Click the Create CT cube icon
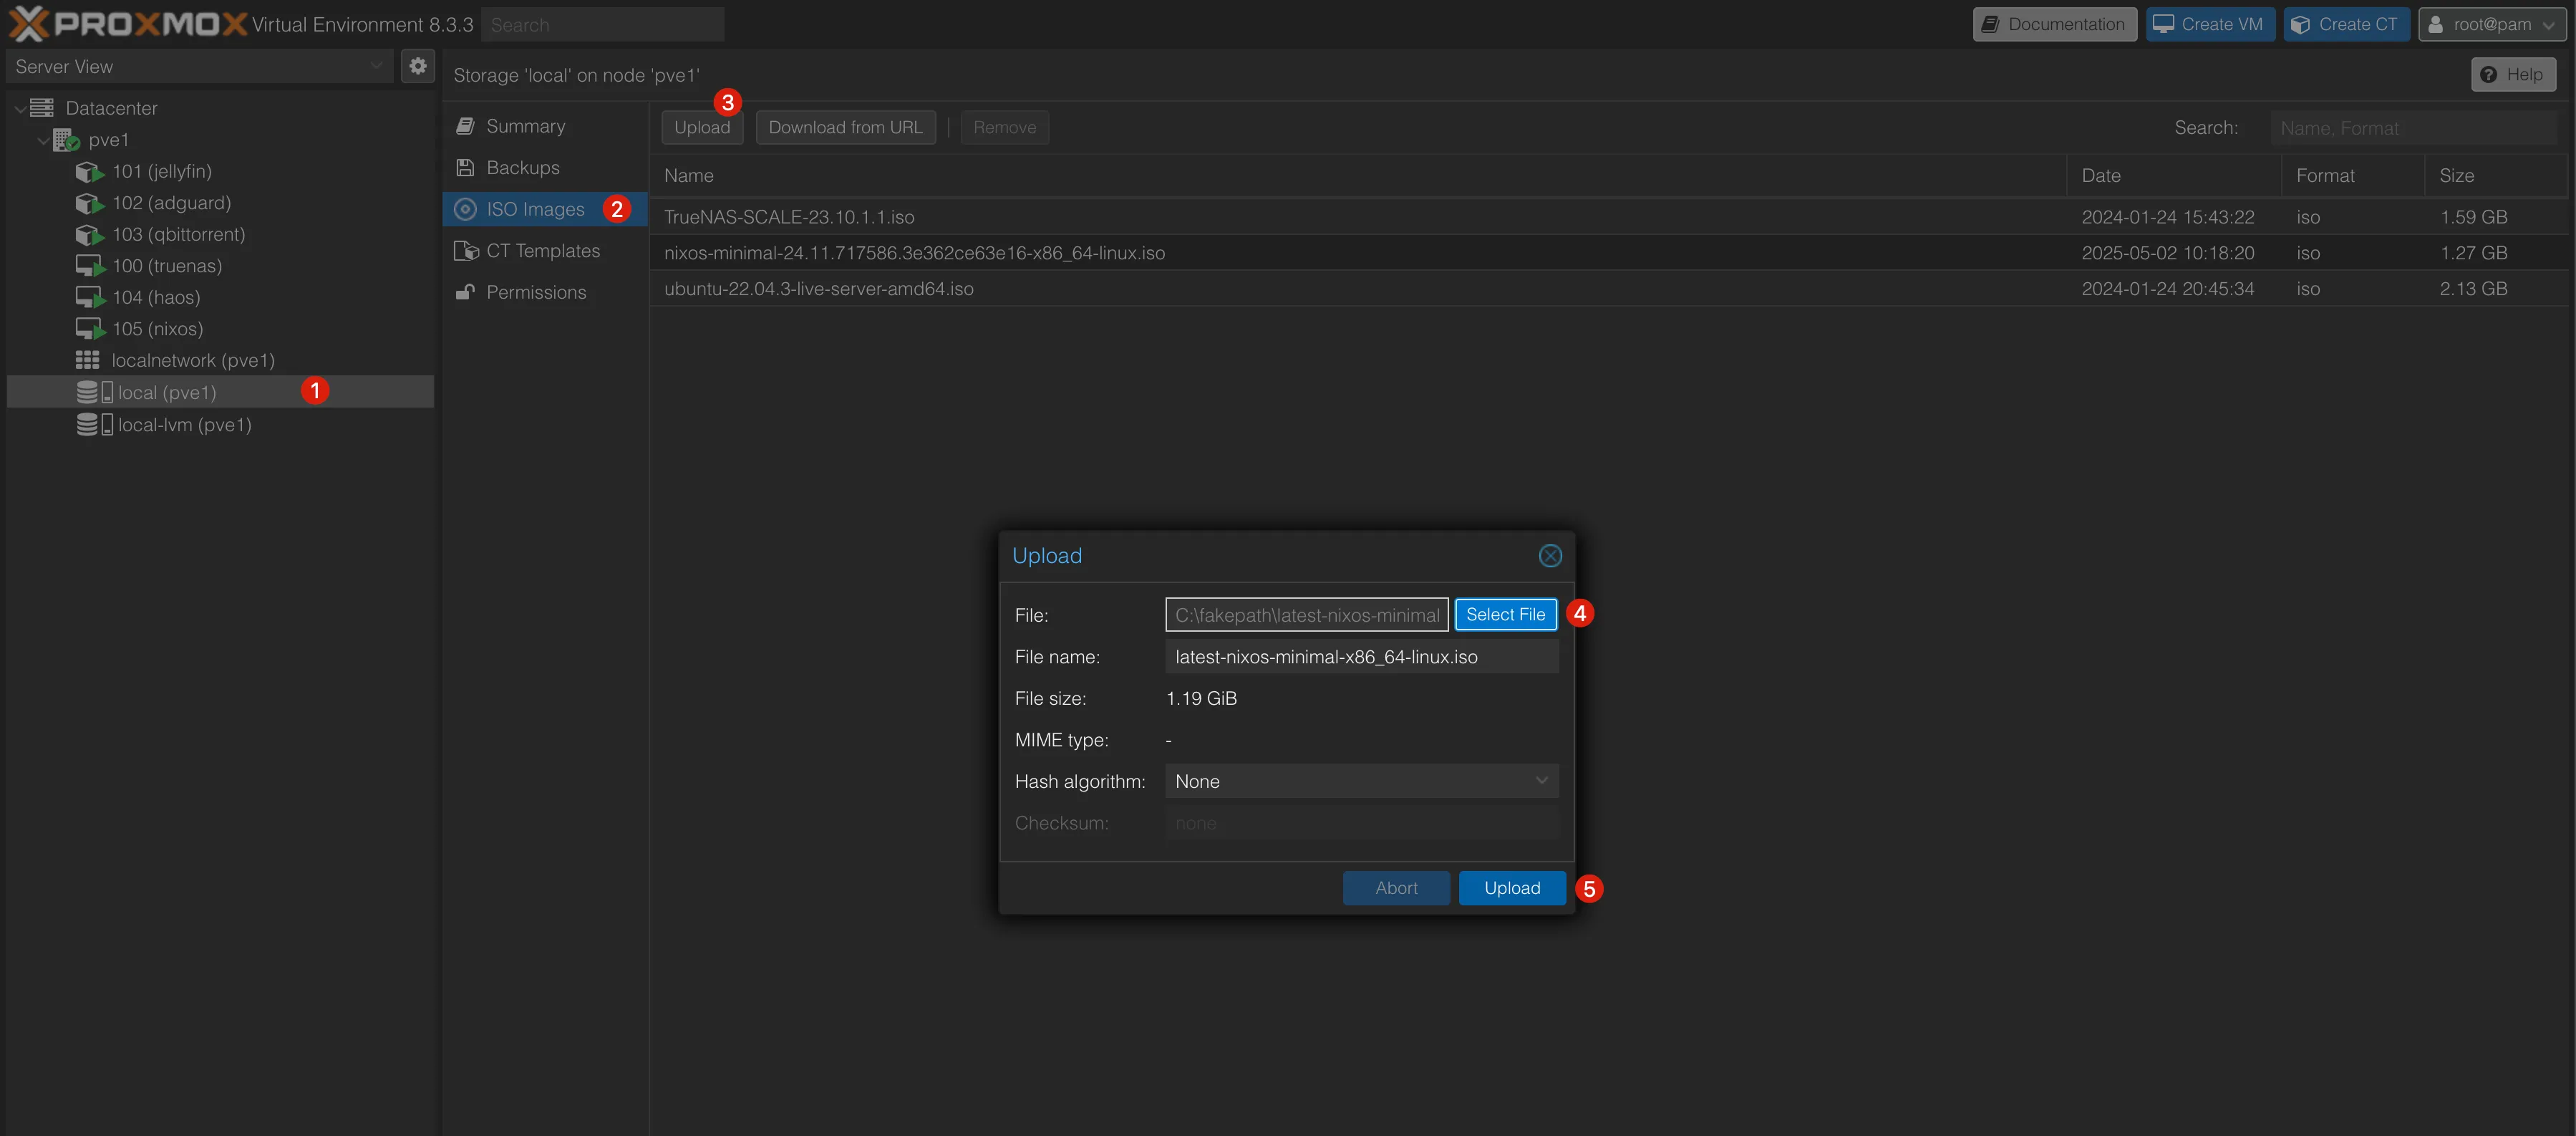Screen dimensions: 2576x1136 pyautogui.click(x=2300, y=24)
